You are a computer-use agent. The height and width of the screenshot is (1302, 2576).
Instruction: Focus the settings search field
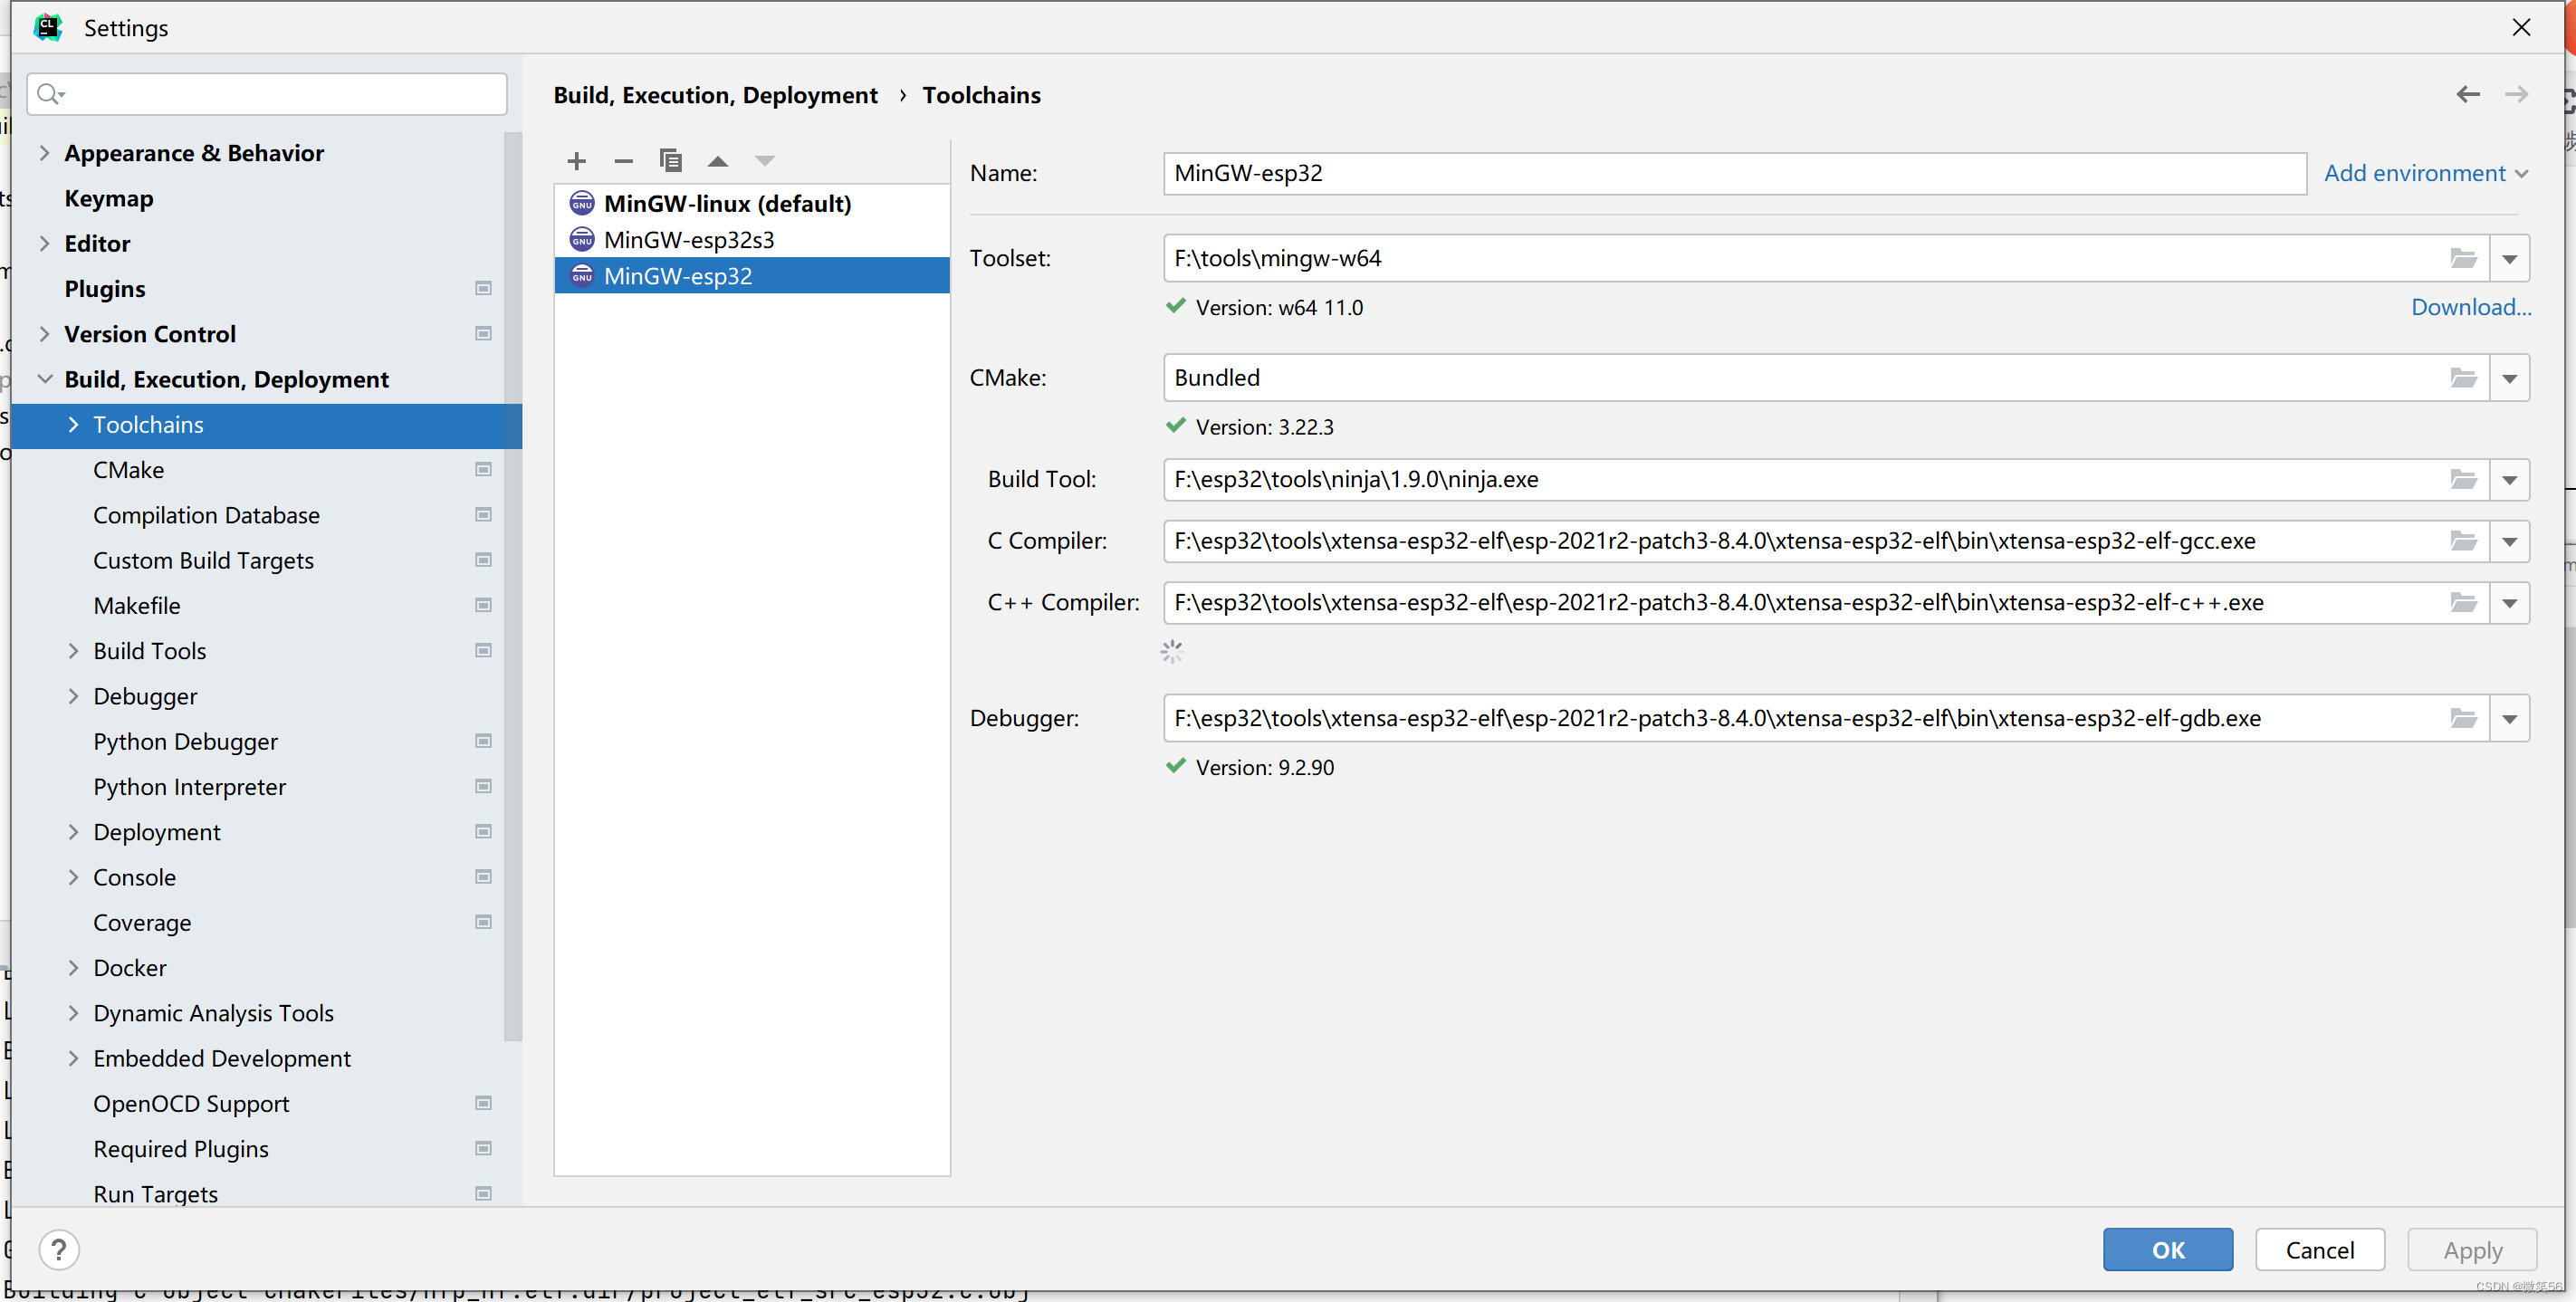(x=267, y=94)
